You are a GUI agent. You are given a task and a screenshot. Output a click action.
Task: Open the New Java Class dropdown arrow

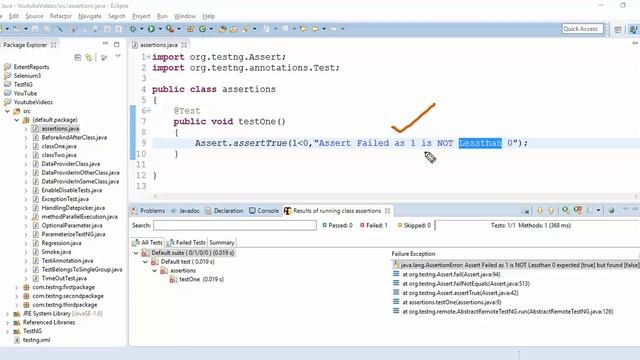(x=211, y=29)
